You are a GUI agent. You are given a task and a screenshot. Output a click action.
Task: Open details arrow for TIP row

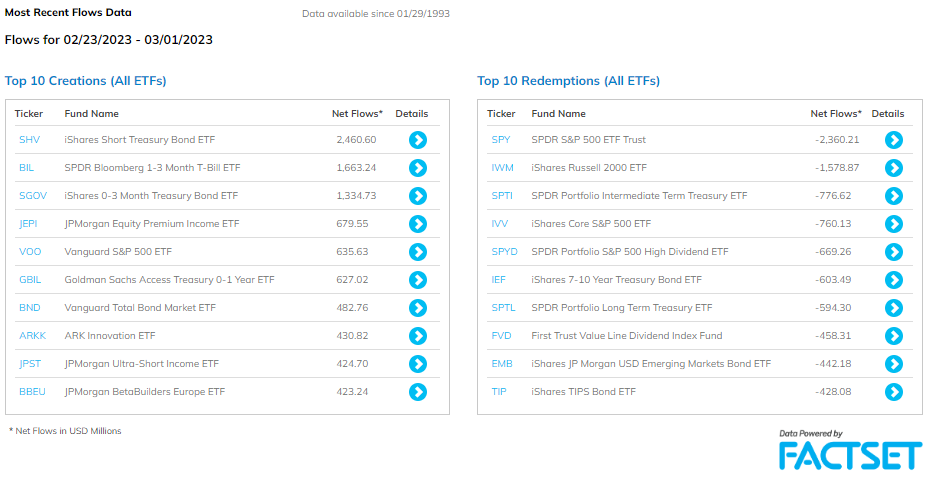click(893, 392)
